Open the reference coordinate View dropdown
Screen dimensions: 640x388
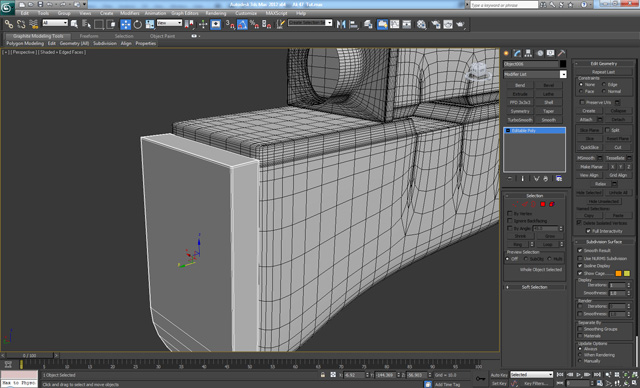(169, 23)
